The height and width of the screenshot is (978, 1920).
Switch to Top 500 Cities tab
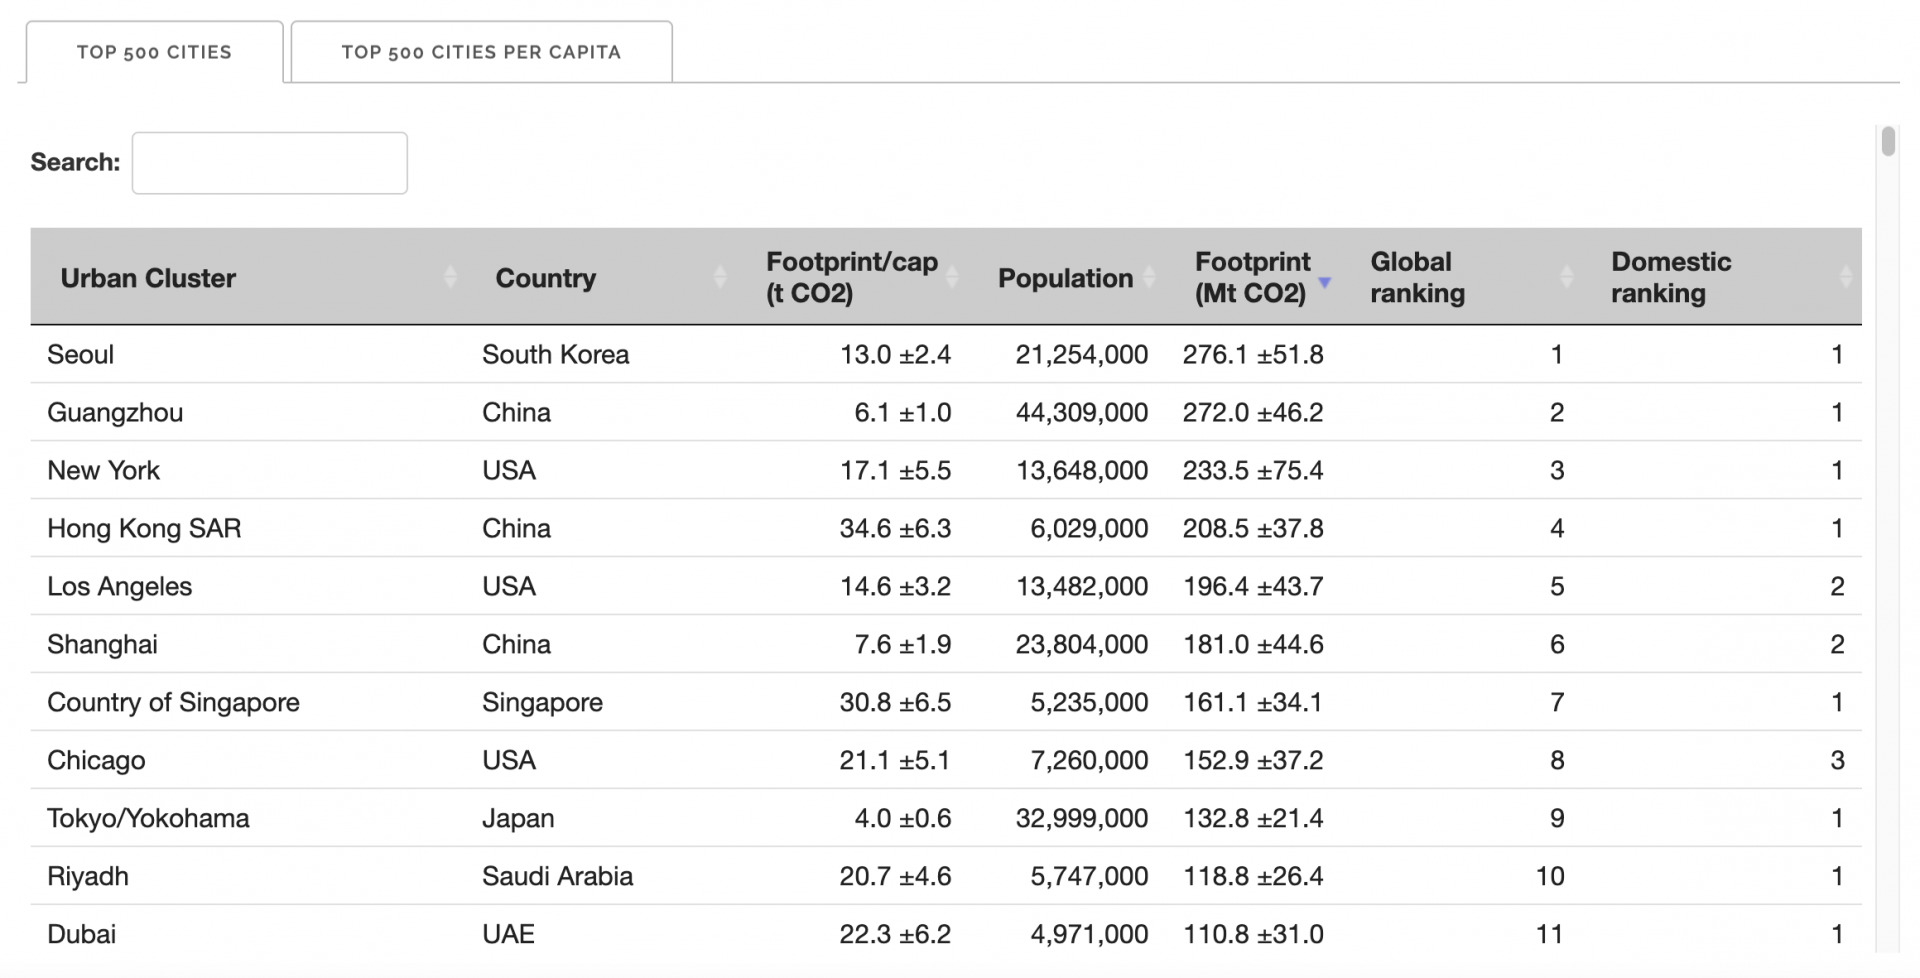154,52
